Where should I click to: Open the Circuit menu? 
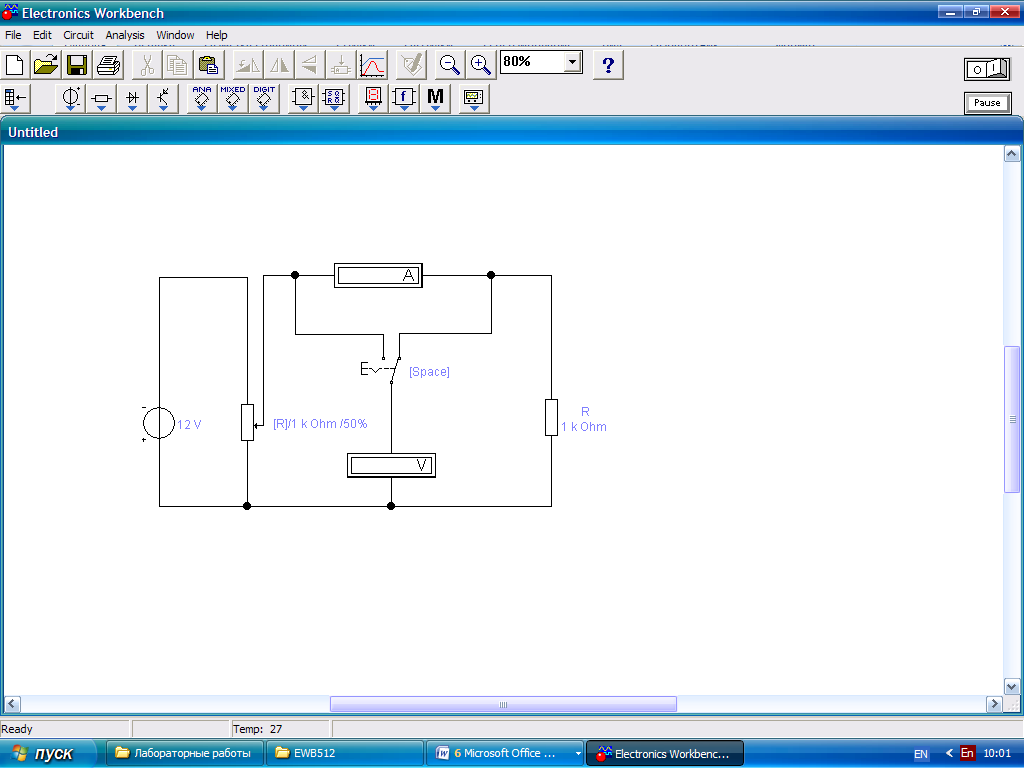point(78,35)
